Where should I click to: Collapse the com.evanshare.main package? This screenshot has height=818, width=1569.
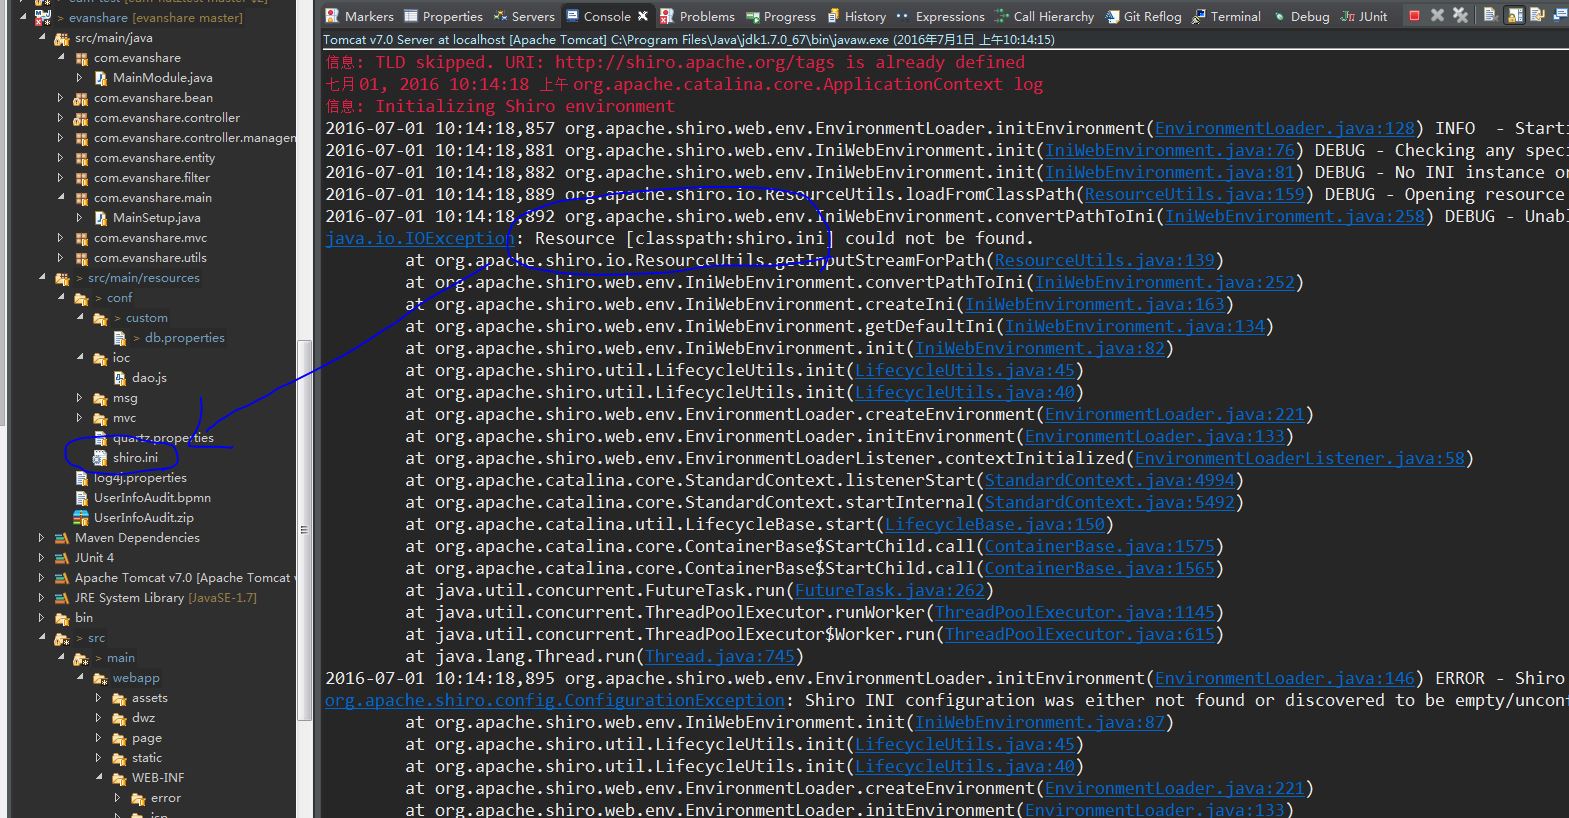[61, 197]
